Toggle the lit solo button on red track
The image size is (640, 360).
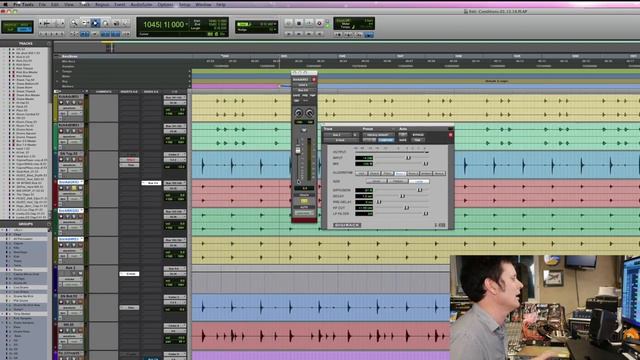click(x=74, y=188)
